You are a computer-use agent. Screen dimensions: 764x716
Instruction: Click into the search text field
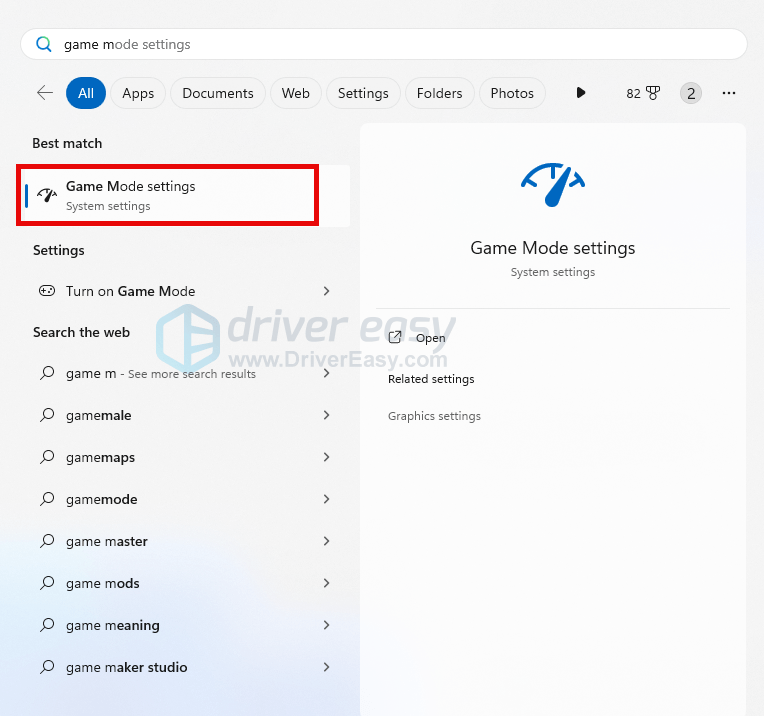click(400, 44)
